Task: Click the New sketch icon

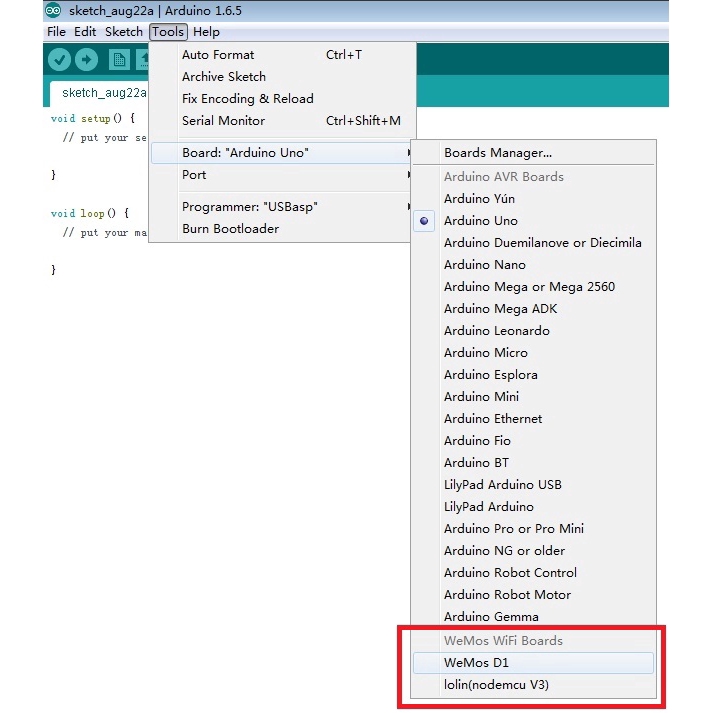Action: (x=120, y=60)
